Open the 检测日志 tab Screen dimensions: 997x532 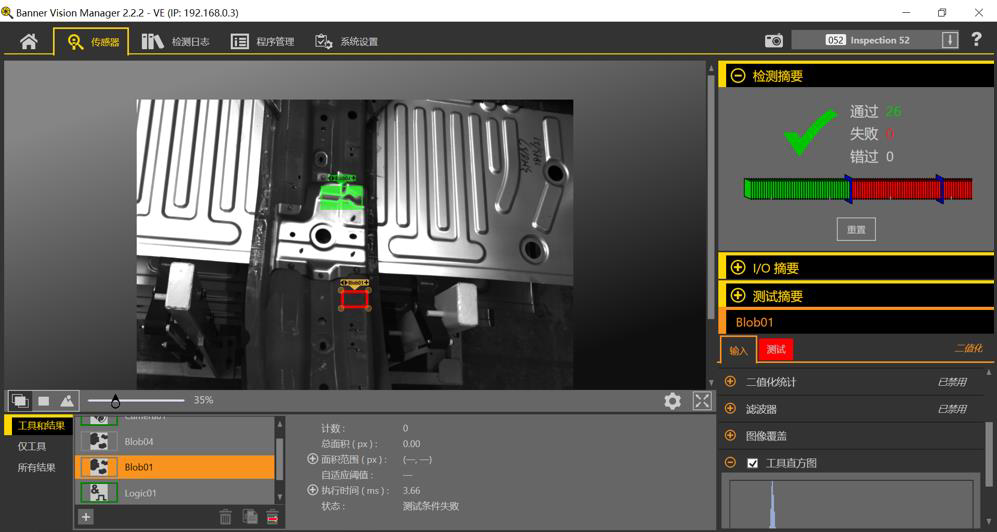tap(176, 42)
